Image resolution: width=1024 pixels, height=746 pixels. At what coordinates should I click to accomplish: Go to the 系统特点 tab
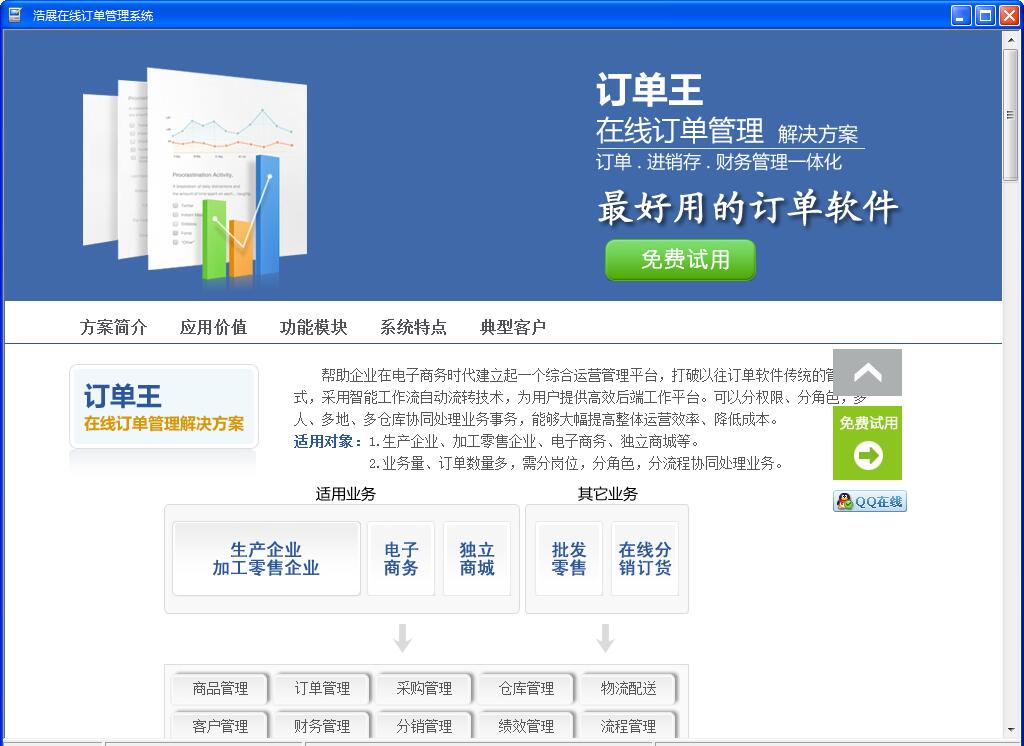[x=413, y=327]
